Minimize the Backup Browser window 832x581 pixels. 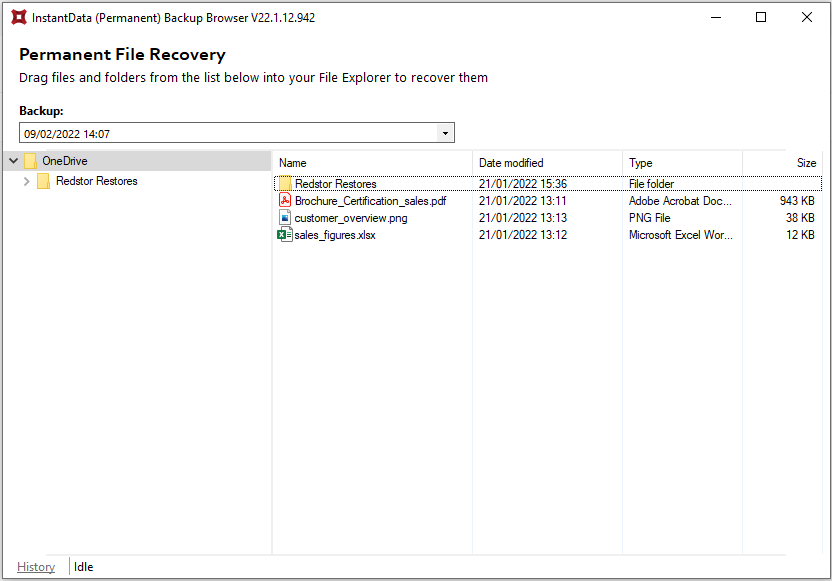coord(716,18)
